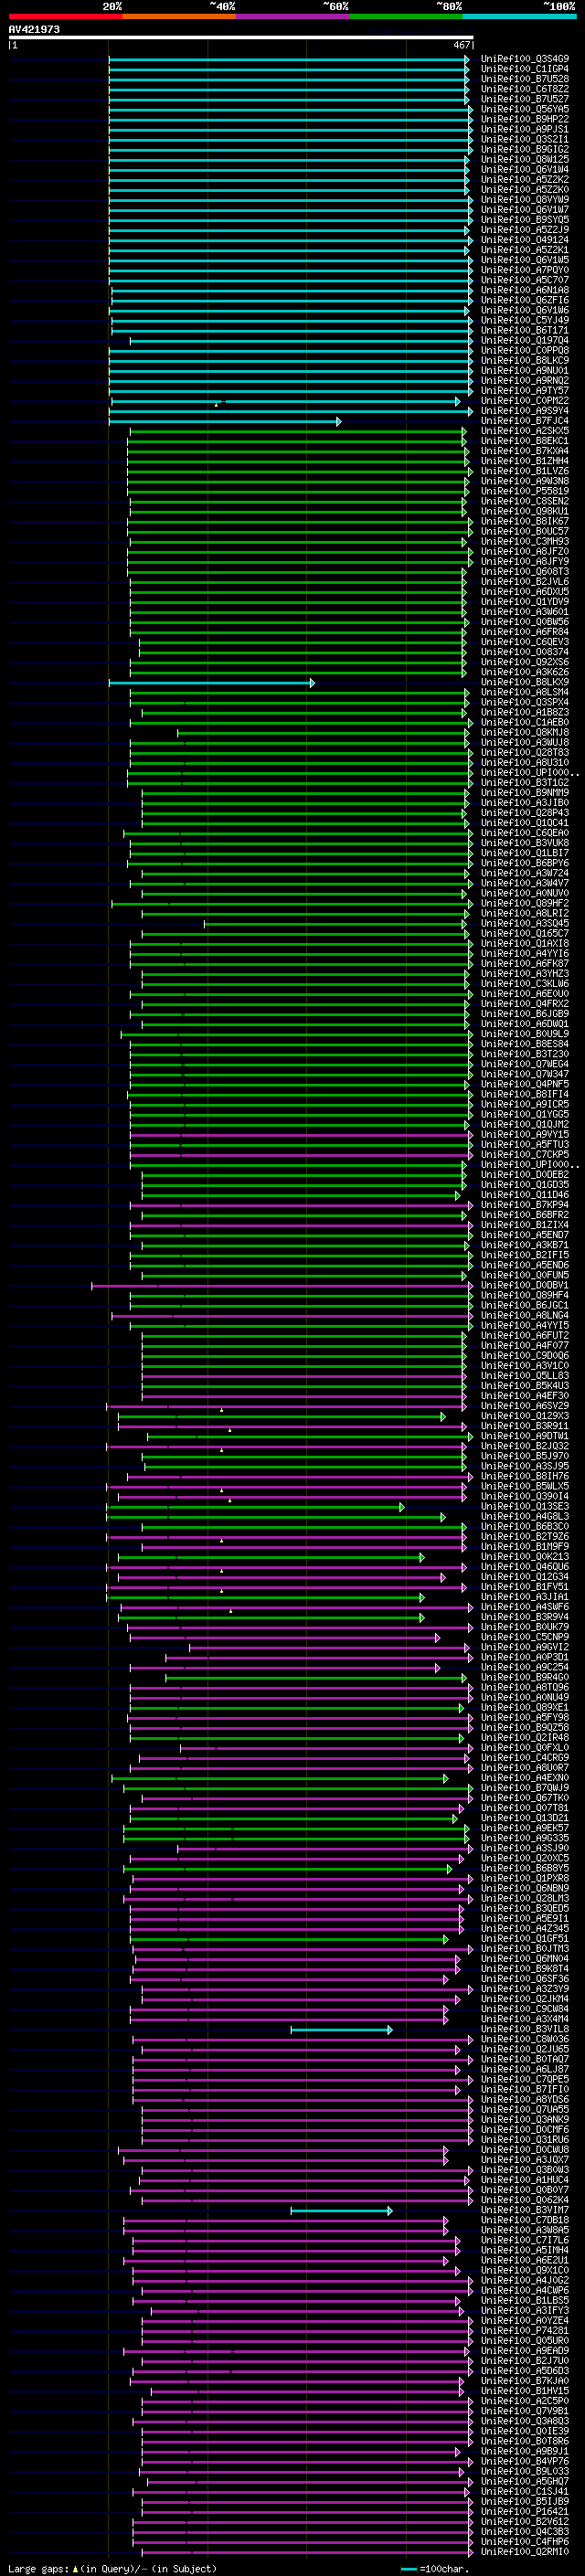Click the UniRef100_A9PJS1 label
Screen dimensions: 585x2576
(525, 129)
